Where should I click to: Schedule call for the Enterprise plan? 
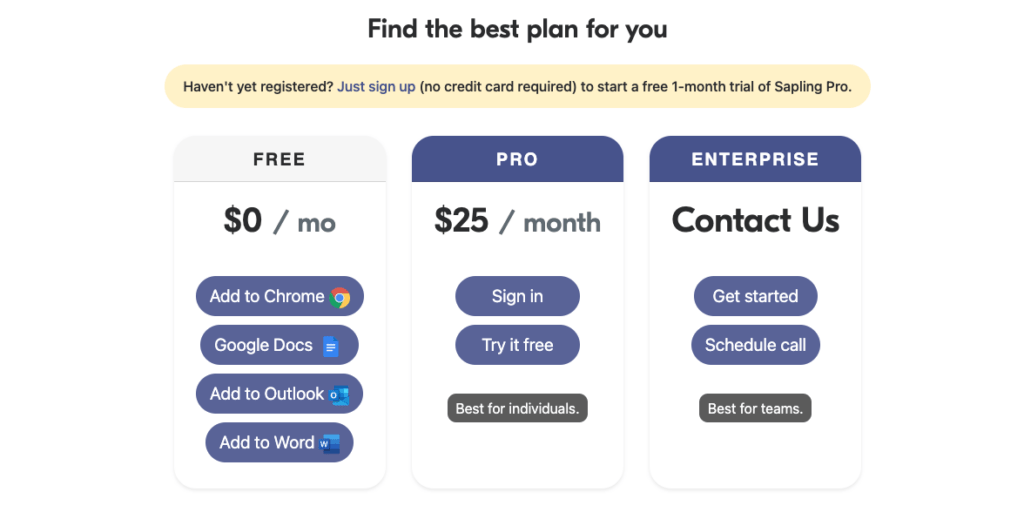pos(756,345)
